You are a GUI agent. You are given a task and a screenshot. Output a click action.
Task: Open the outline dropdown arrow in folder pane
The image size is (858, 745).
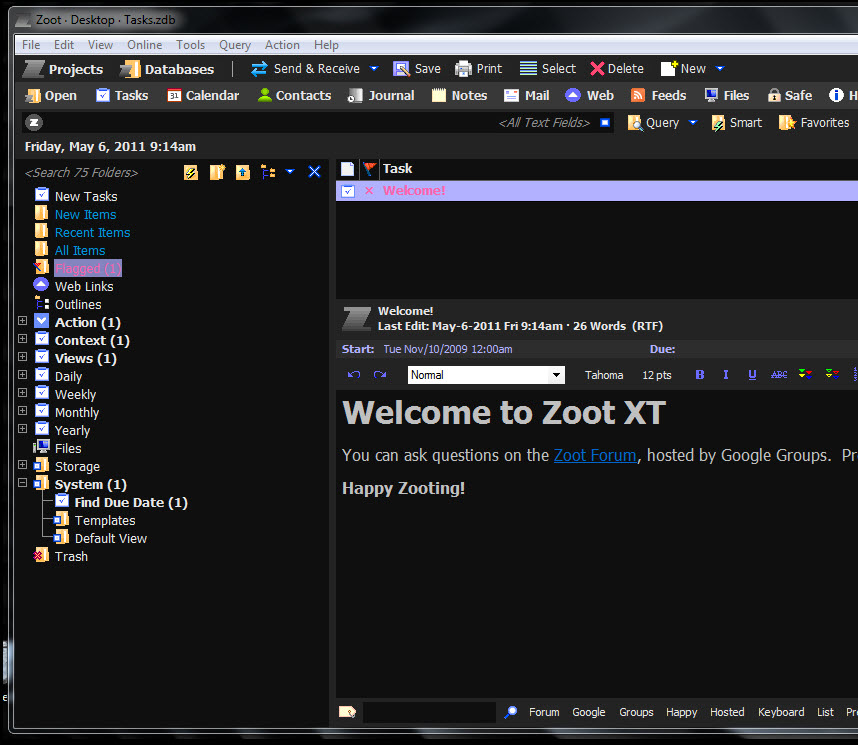click(x=290, y=172)
